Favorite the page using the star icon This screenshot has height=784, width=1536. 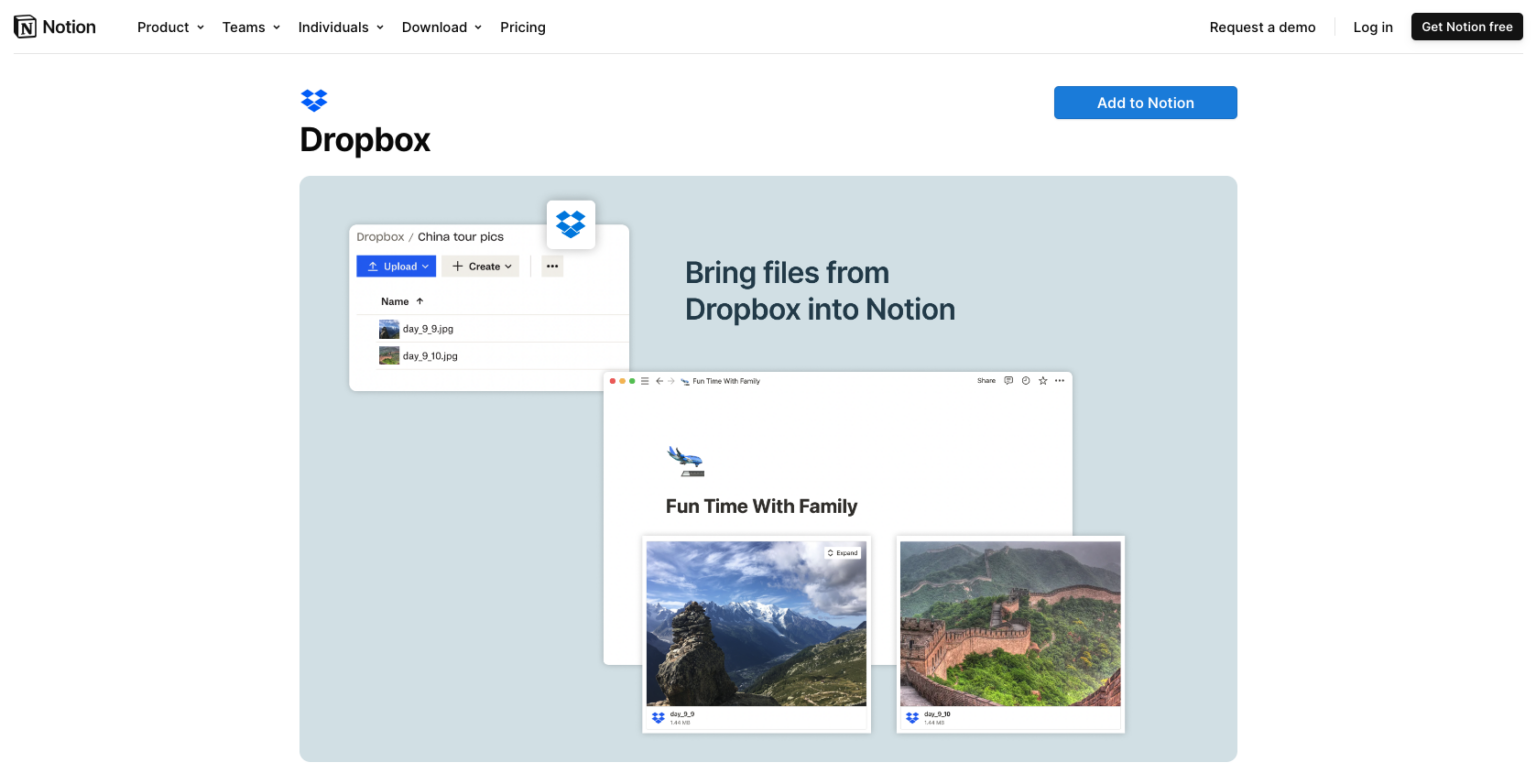[x=1043, y=381]
